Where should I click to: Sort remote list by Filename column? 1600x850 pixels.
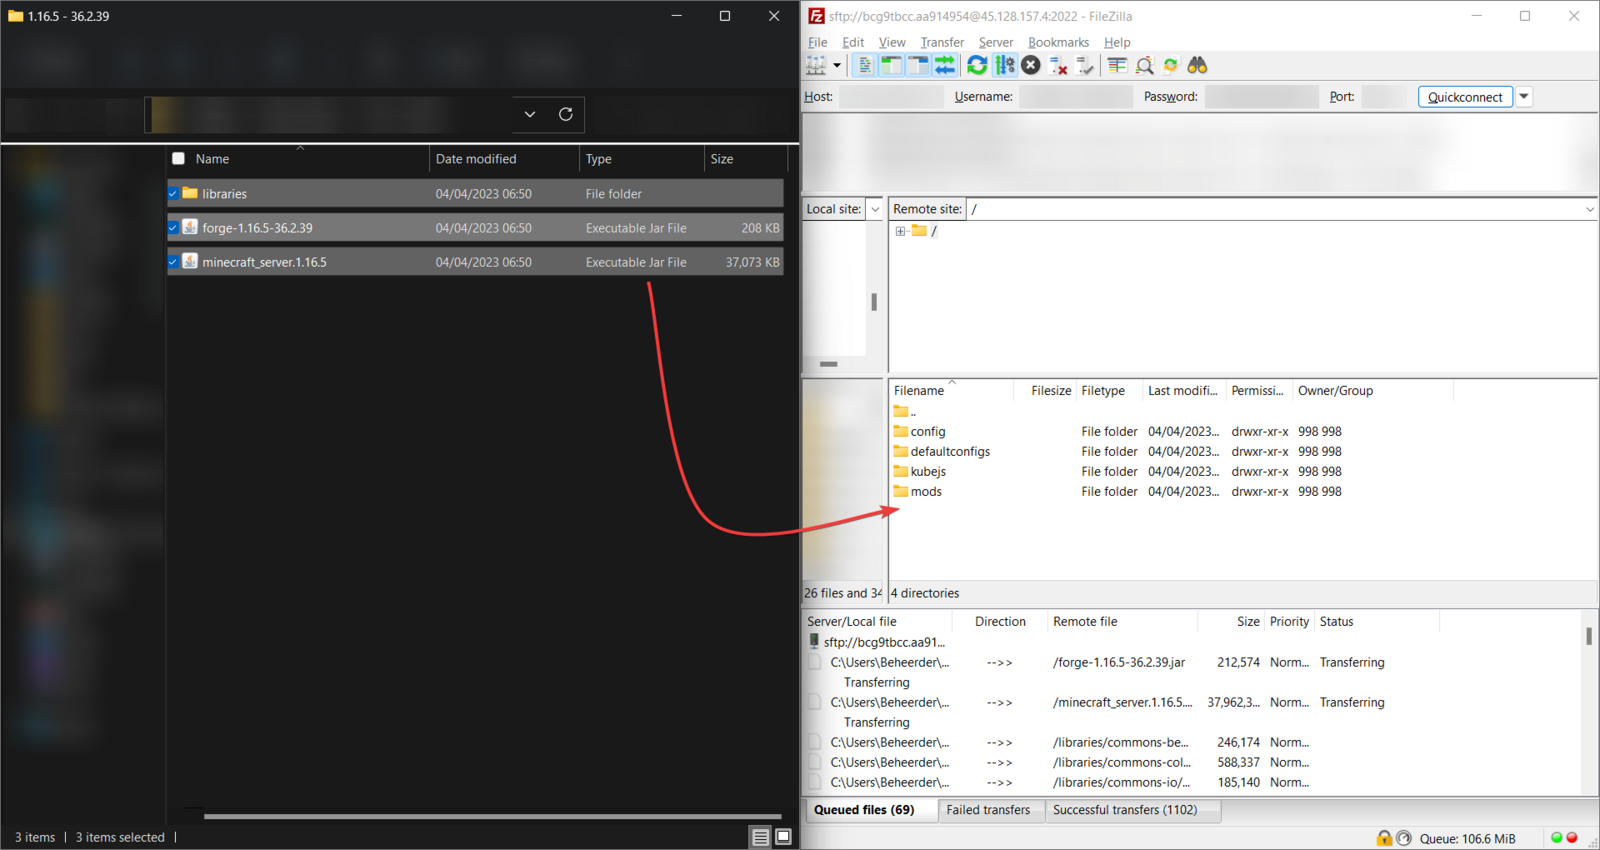coord(950,391)
